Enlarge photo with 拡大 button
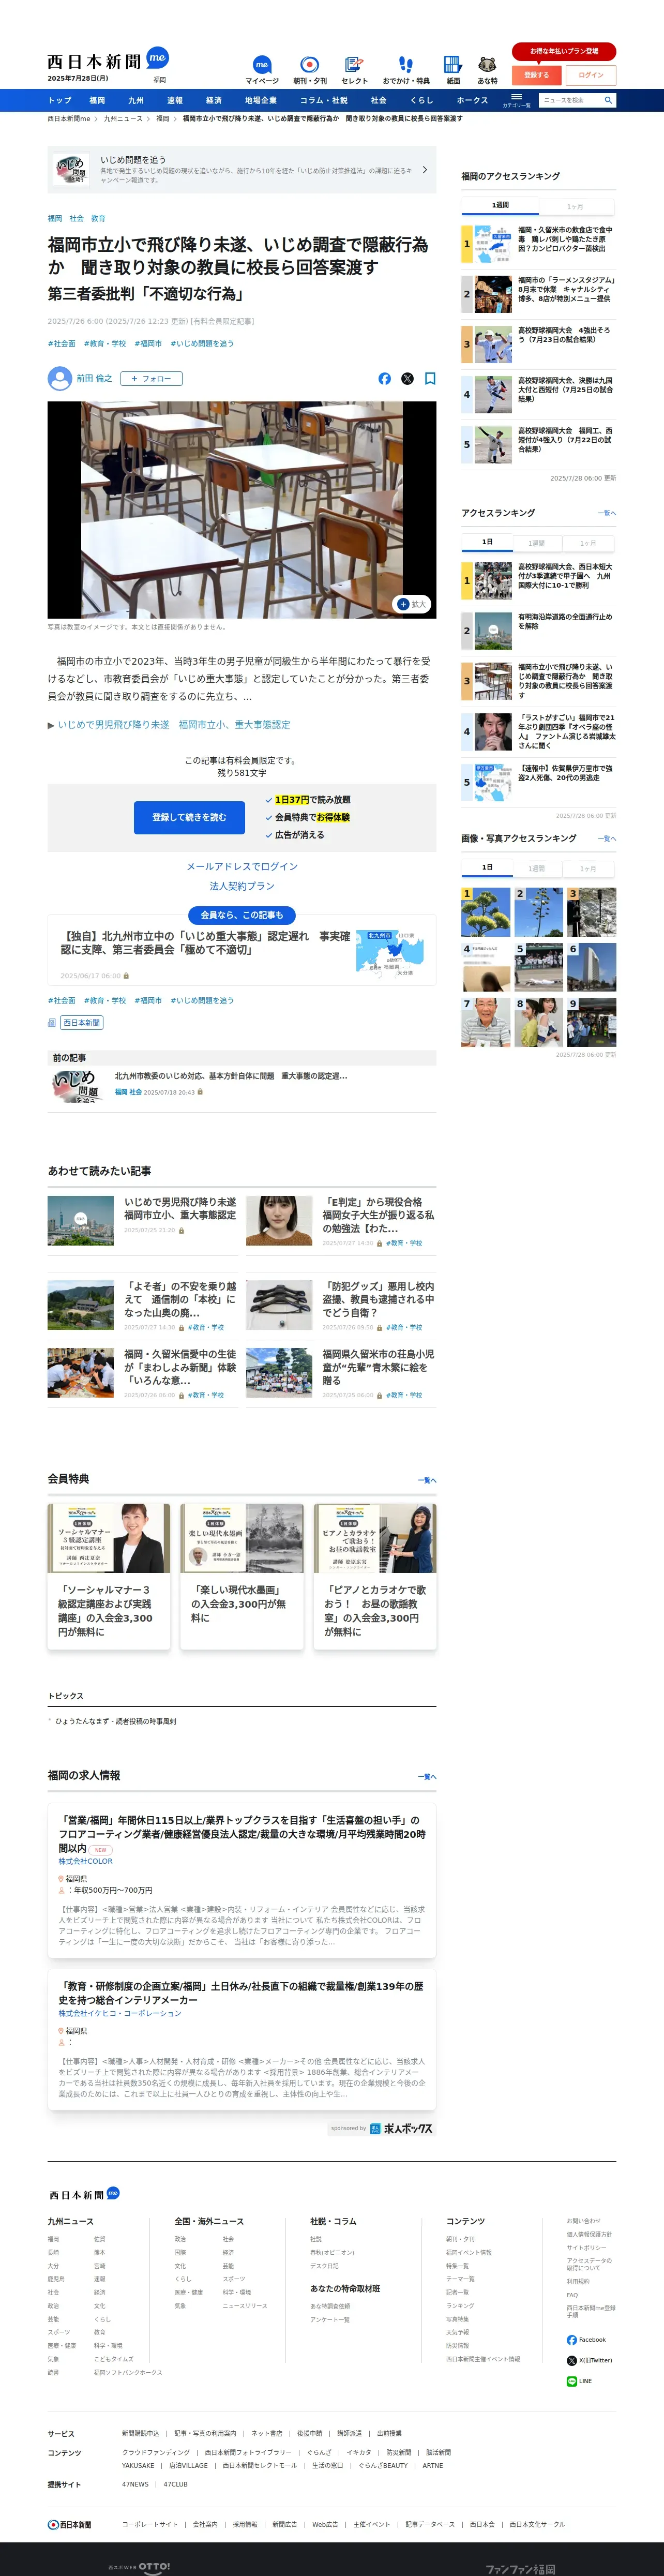Image resolution: width=664 pixels, height=2576 pixels. [x=412, y=604]
